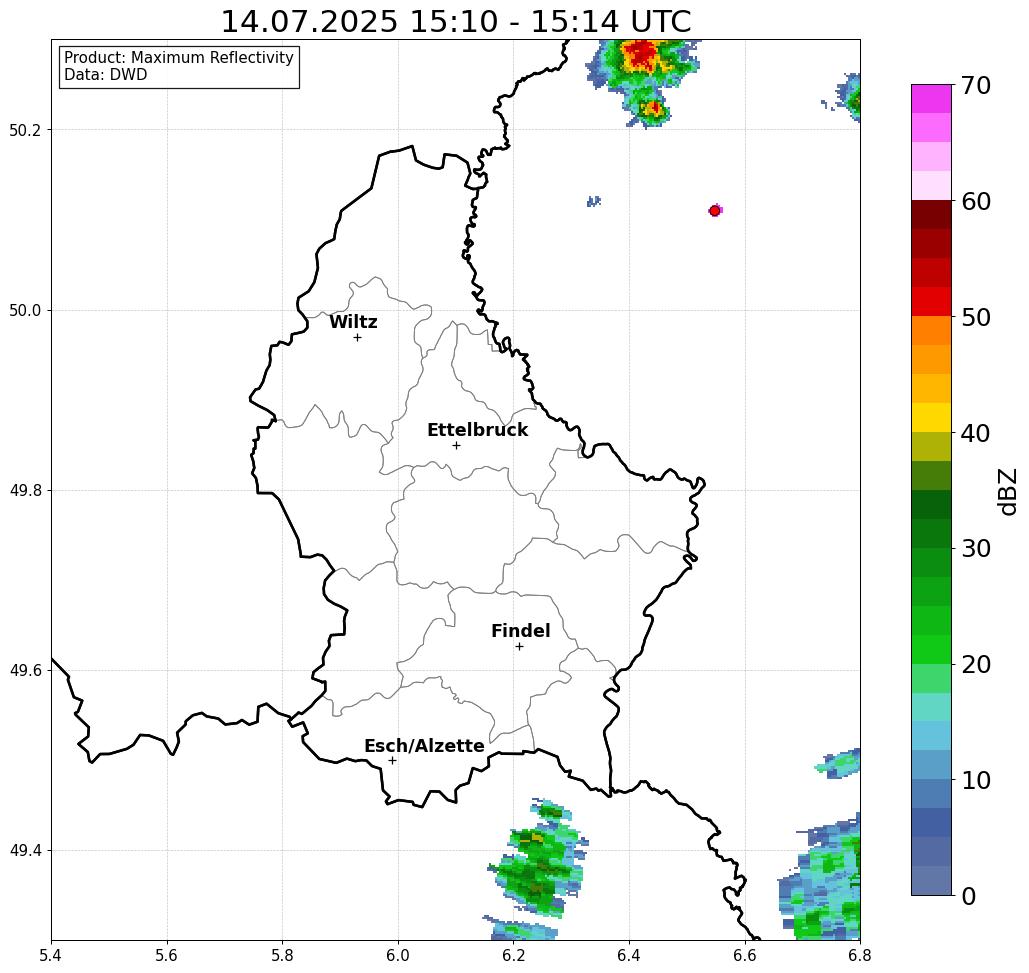Screen dimensions: 1029x973
Task: Click the latitude 50.2 axis label
Action: 25,130
